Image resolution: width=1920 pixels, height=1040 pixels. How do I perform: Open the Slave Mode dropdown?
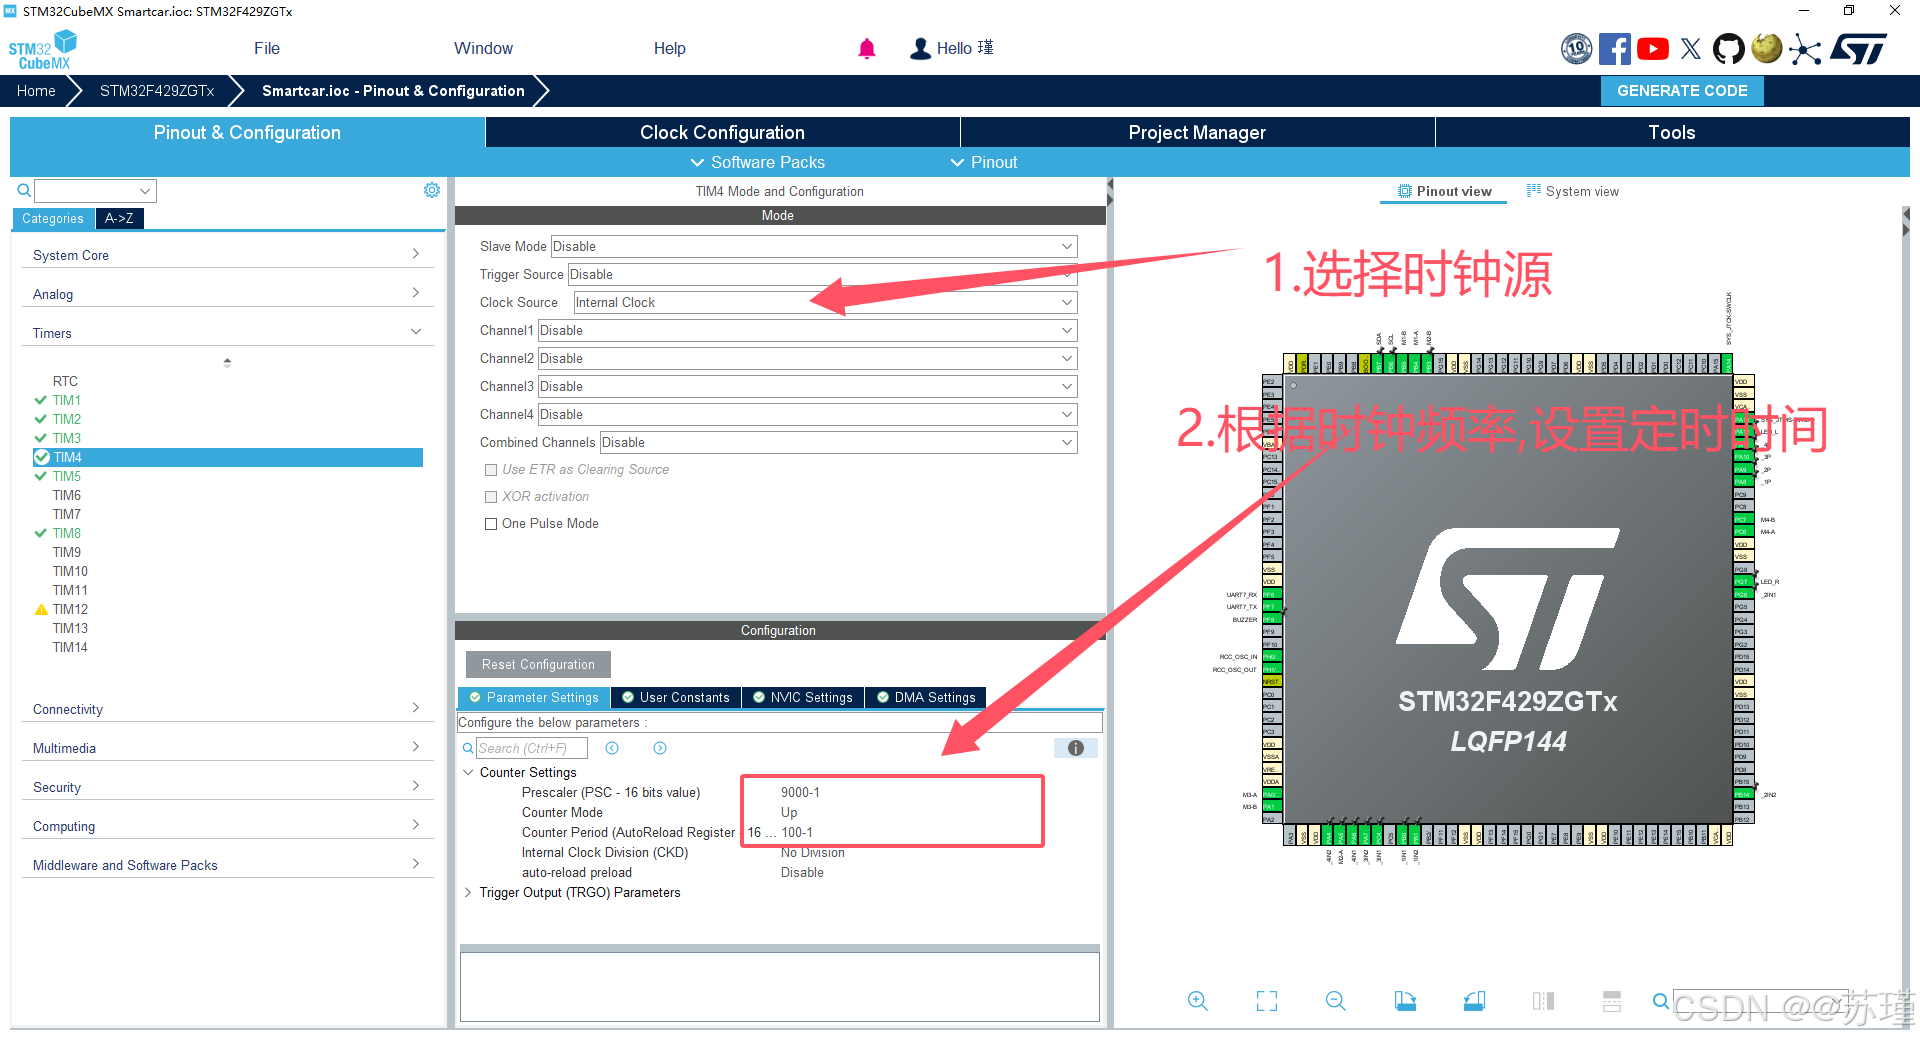(814, 246)
